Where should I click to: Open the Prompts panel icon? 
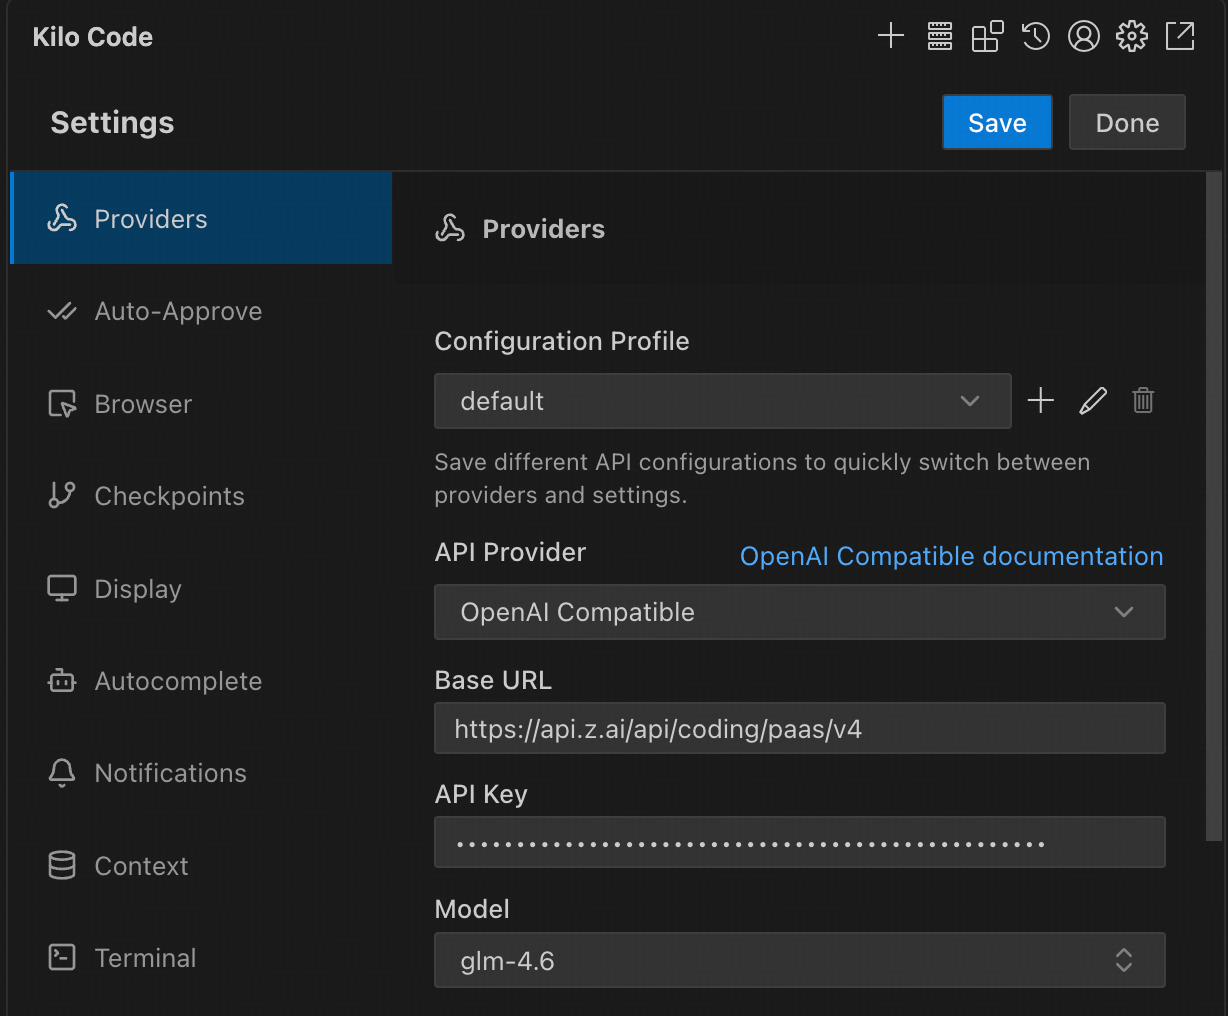pos(938,36)
